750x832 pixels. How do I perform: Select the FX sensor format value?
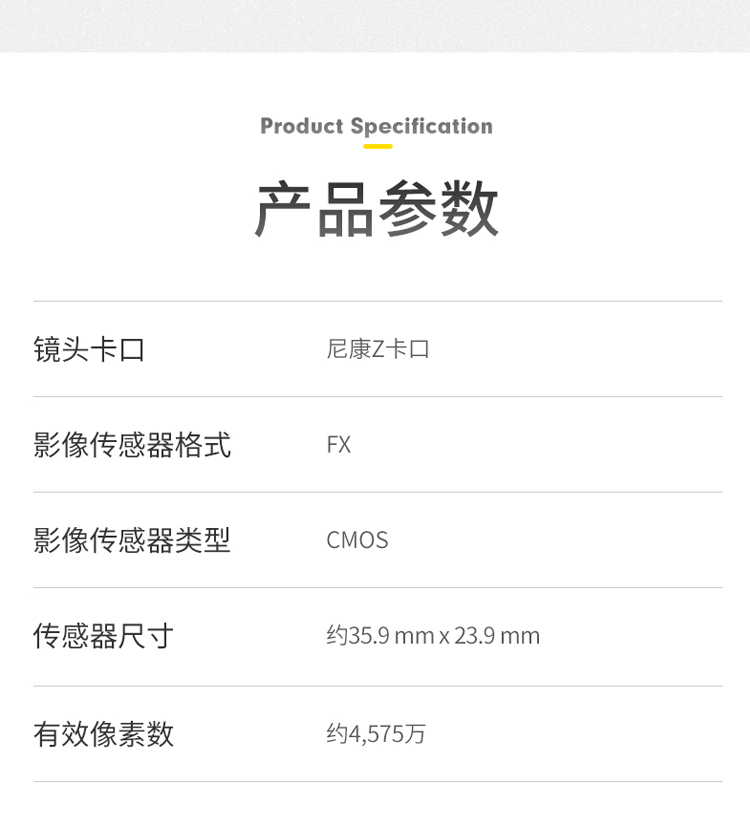point(339,445)
